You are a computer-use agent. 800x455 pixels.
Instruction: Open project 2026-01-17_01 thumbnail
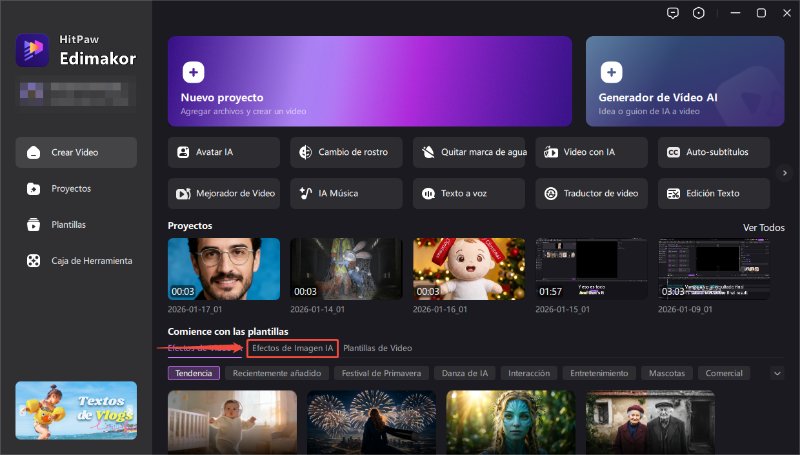[x=223, y=269]
